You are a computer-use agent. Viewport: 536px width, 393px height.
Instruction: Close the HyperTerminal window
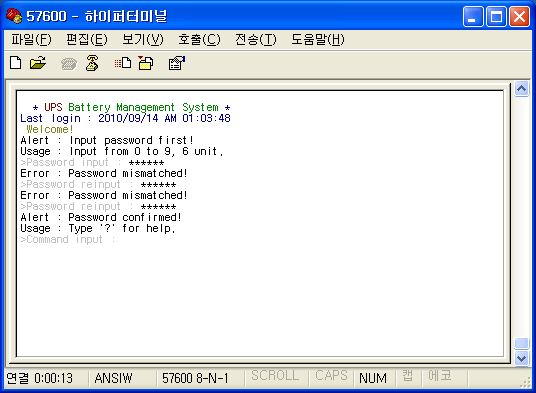519,16
